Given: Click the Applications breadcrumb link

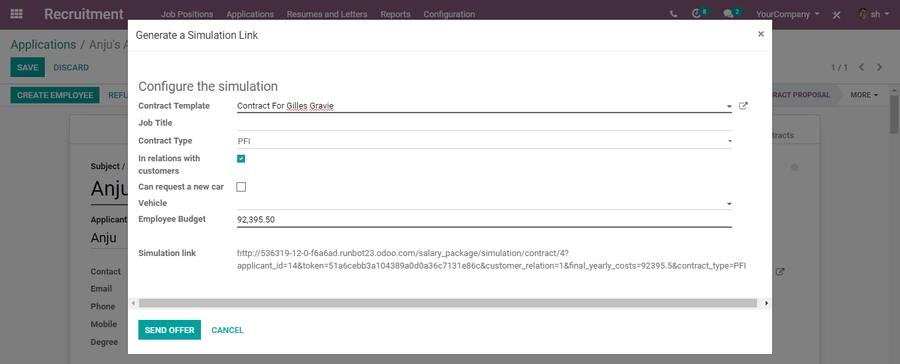Looking at the screenshot, I should pos(43,45).
